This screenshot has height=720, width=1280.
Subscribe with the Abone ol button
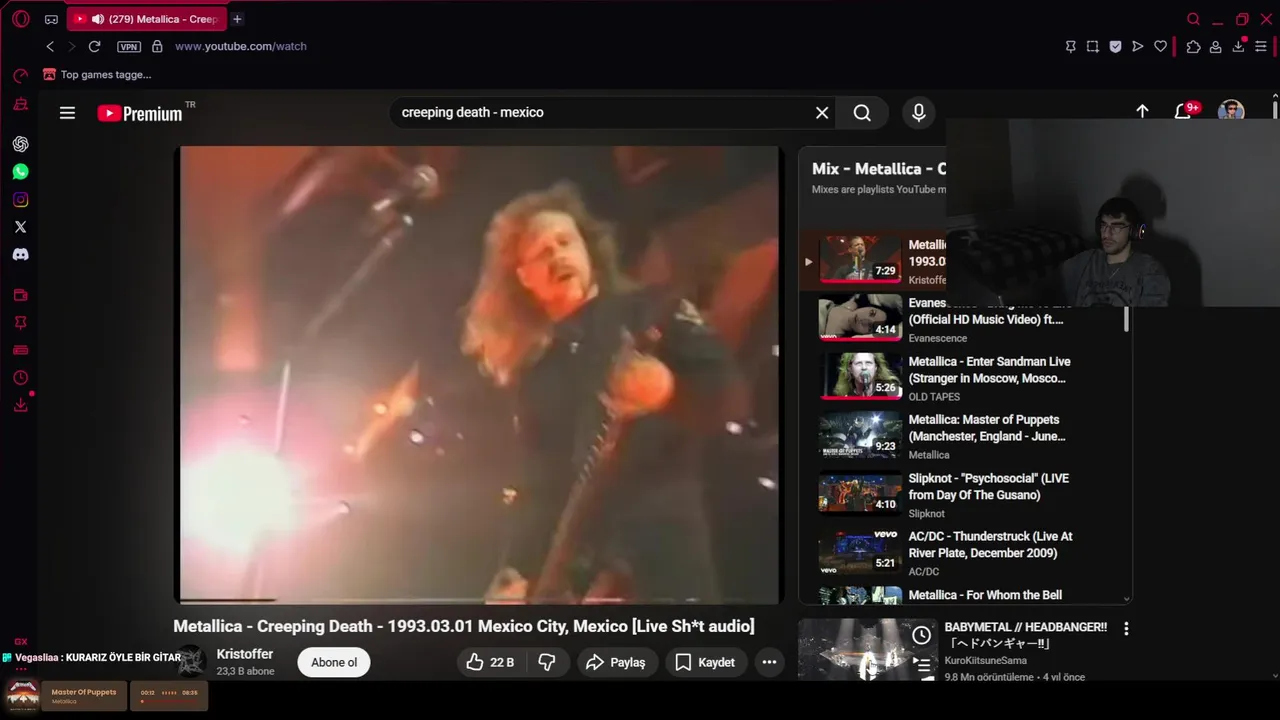coord(334,662)
